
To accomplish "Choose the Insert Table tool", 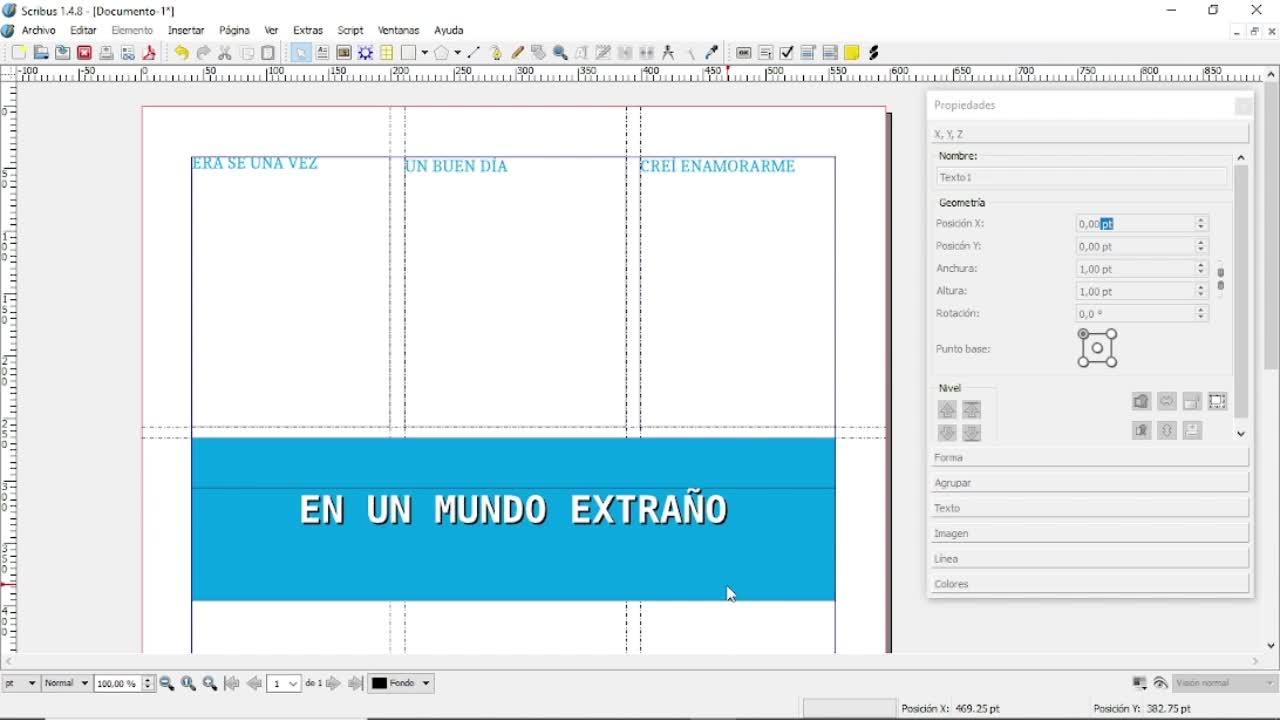I will pos(387,53).
